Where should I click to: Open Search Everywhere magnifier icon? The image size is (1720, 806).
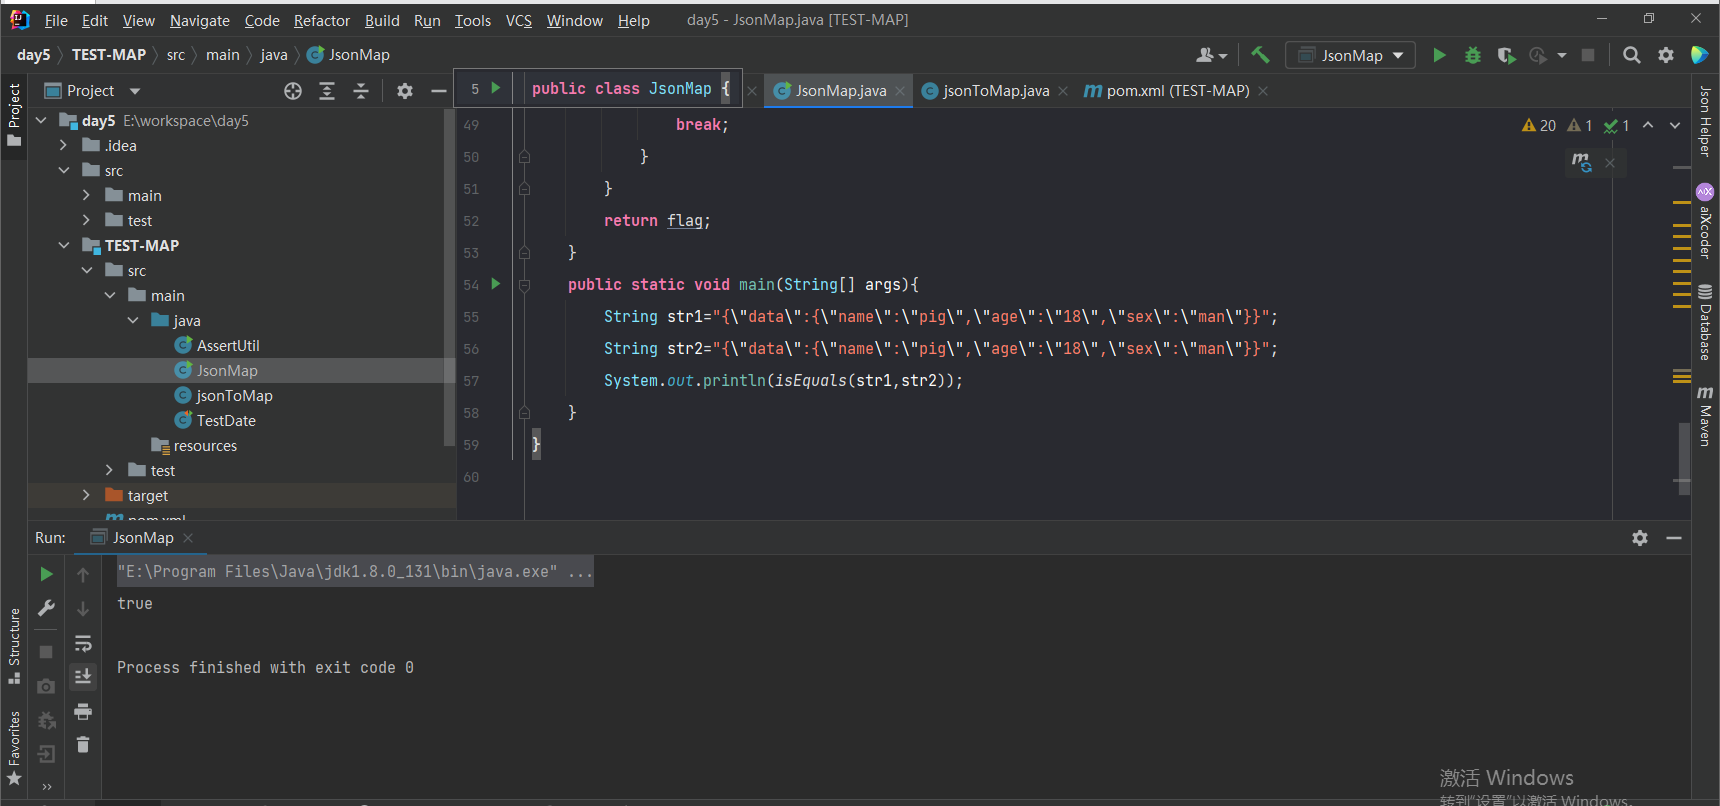[1631, 55]
